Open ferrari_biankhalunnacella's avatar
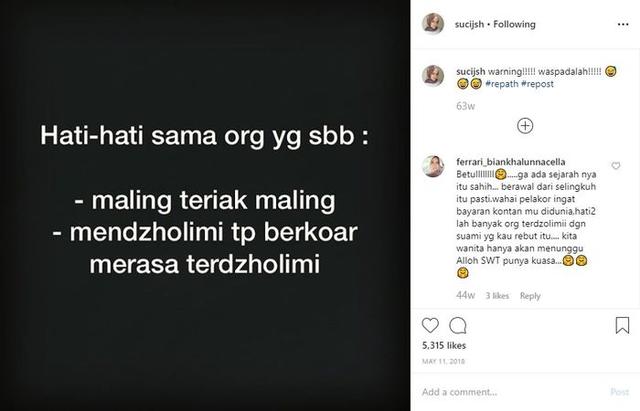 [x=433, y=166]
